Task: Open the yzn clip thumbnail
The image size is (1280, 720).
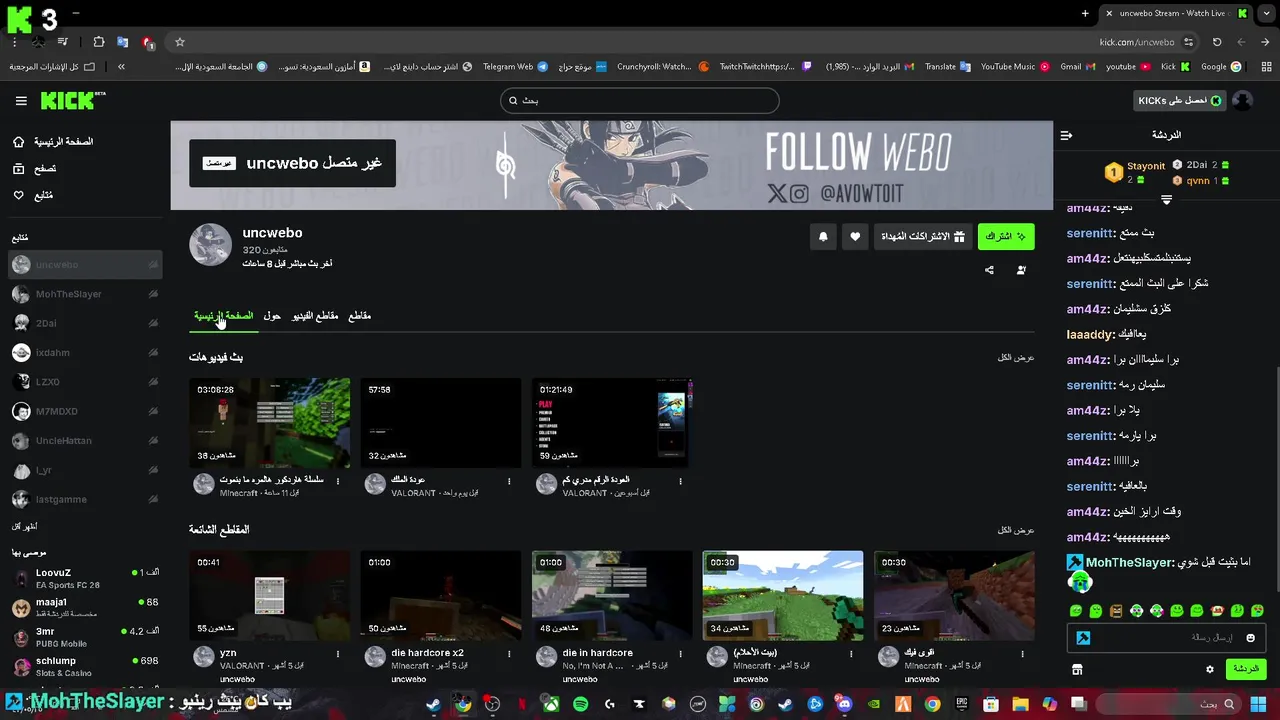Action: point(270,596)
